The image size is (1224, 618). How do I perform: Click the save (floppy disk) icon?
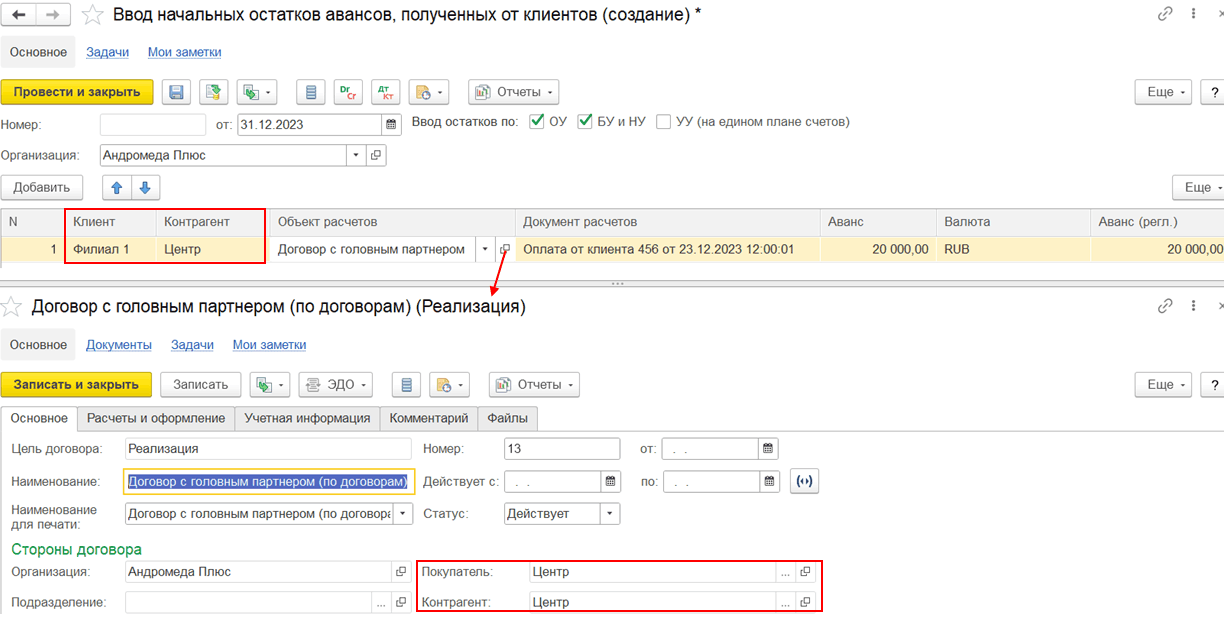point(176,92)
